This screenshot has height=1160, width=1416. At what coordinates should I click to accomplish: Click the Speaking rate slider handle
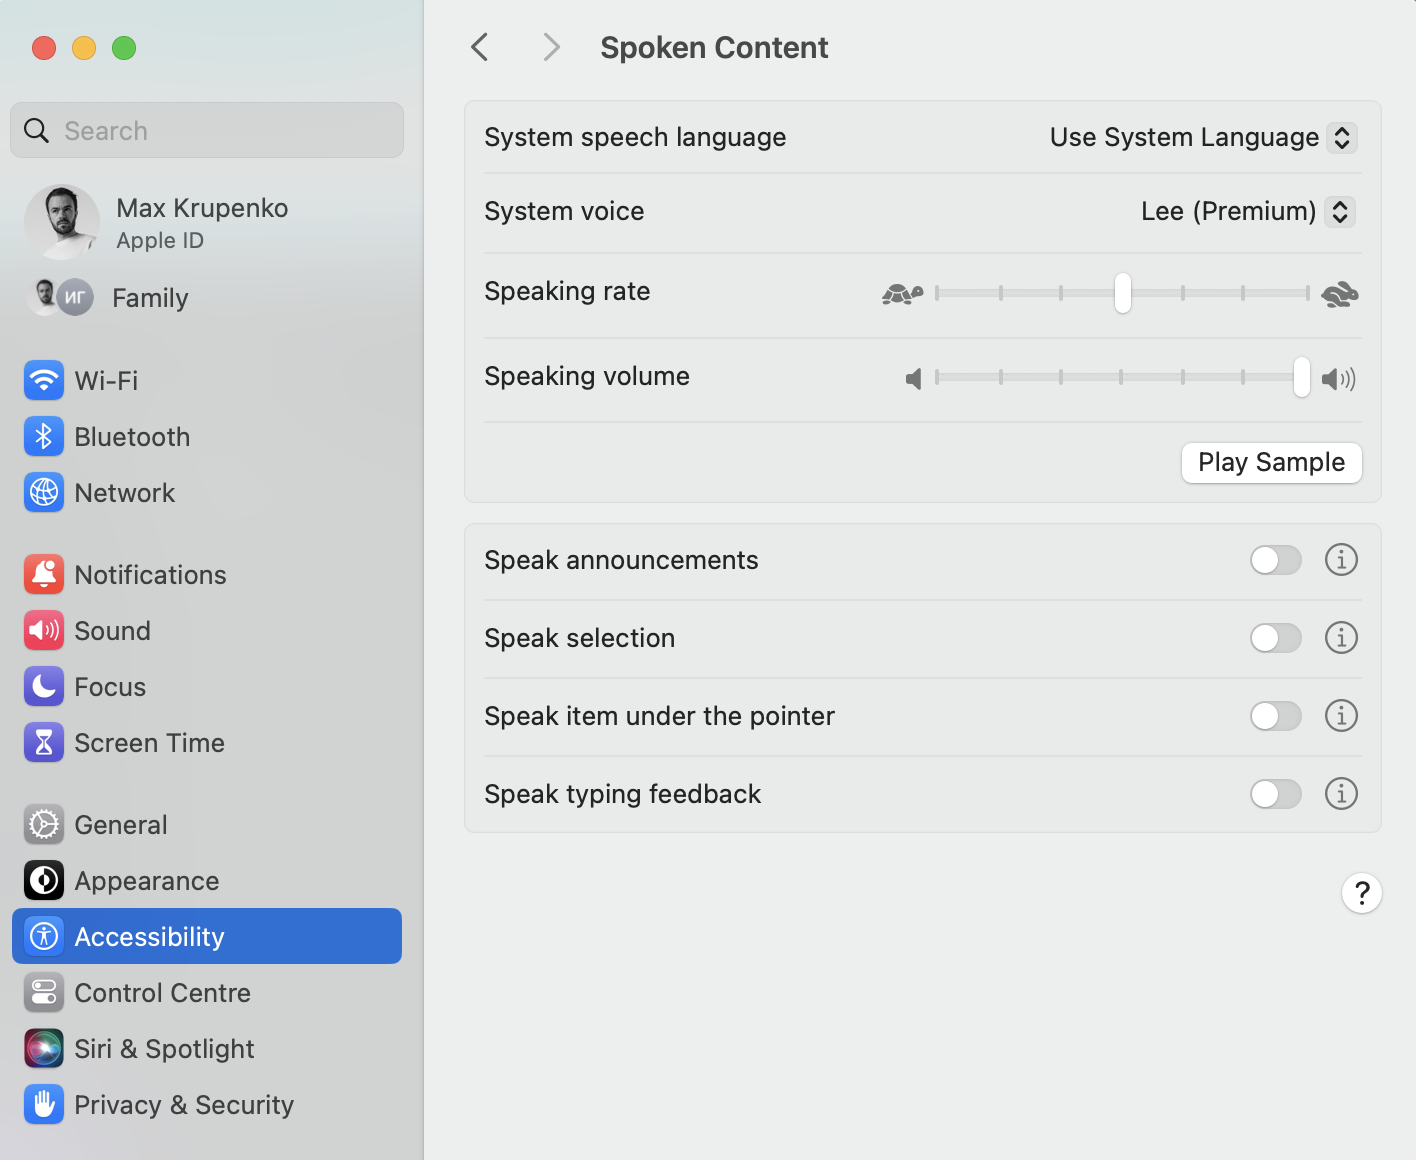coord(1123,293)
